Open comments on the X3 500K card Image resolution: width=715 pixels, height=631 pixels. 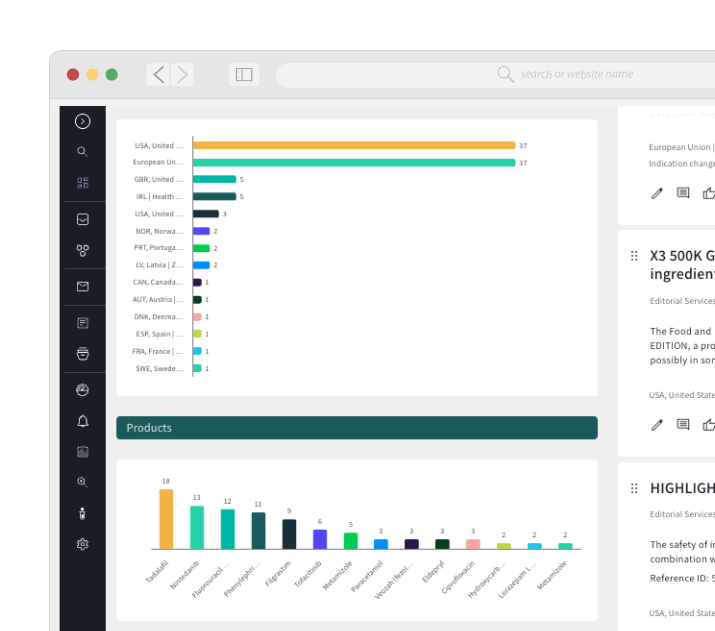click(683, 425)
